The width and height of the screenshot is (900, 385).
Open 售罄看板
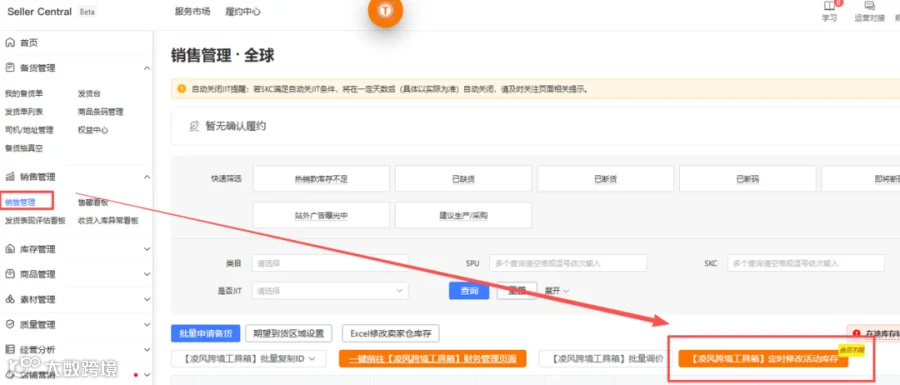click(x=93, y=202)
